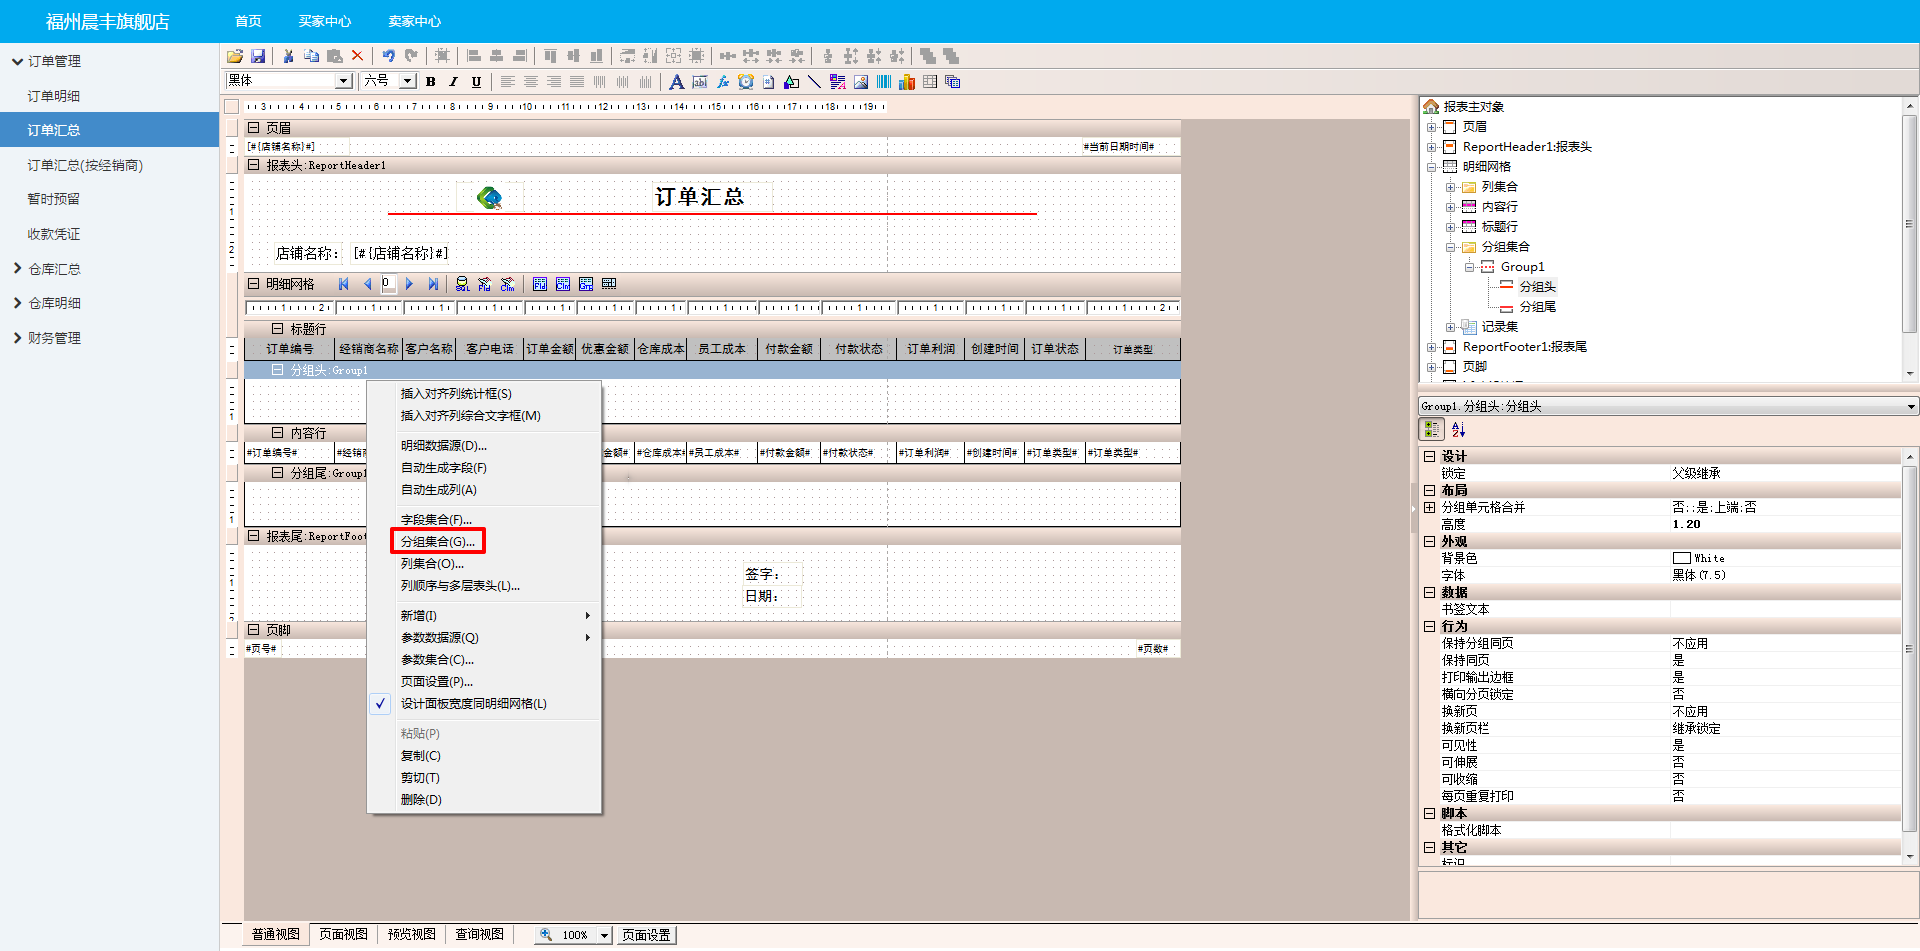This screenshot has height=951, width=1920.
Task: Select 分组集合(G)... from the context menu
Action: 438,542
